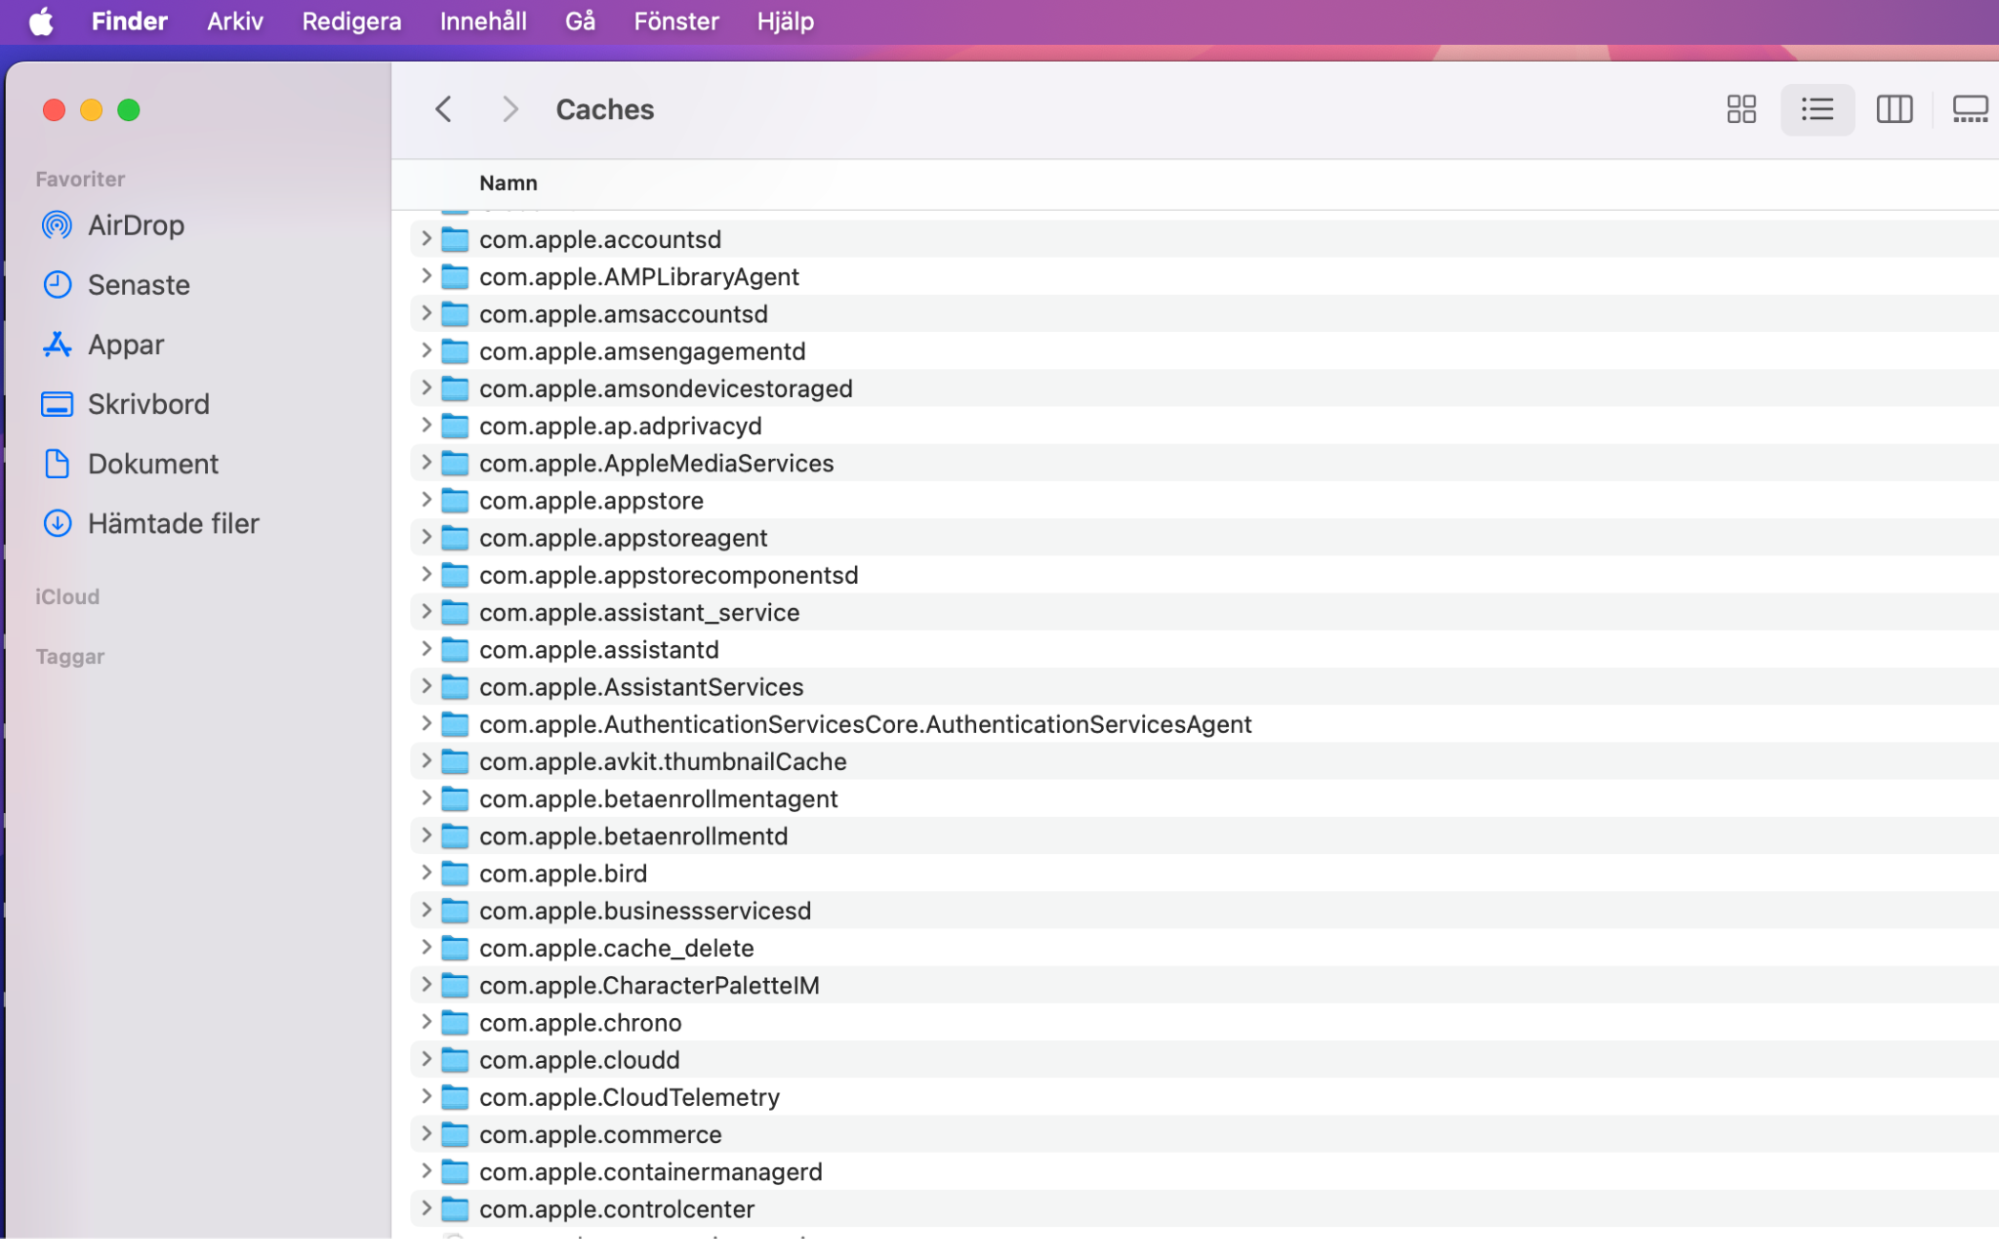Viewport: 1999px width, 1239px height.
Task: Select the com.apple.betaenrollmentd folder icon
Action: click(455, 836)
